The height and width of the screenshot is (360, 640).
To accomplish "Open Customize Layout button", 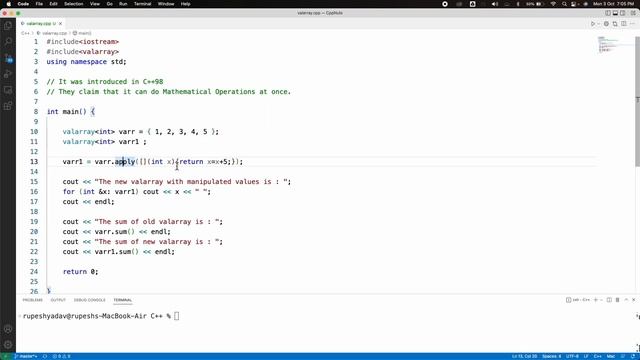I will pos(633,13).
